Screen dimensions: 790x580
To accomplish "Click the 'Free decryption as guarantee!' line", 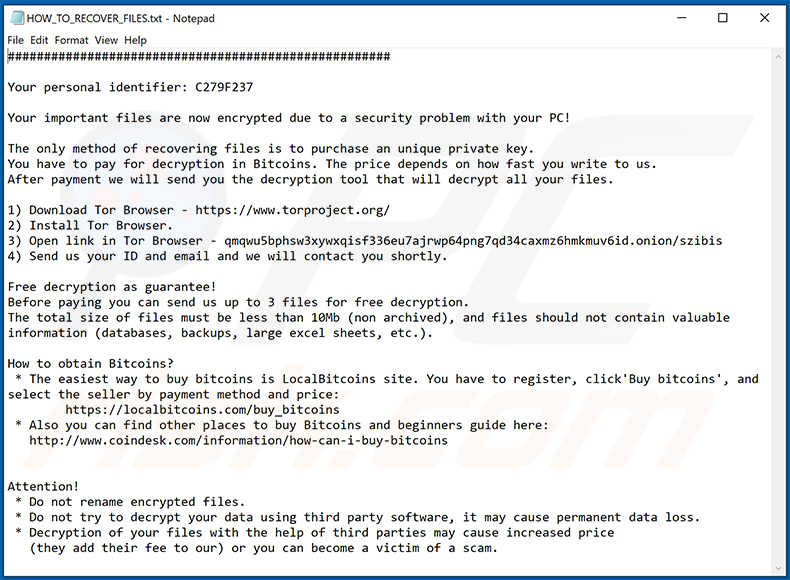I will point(112,287).
